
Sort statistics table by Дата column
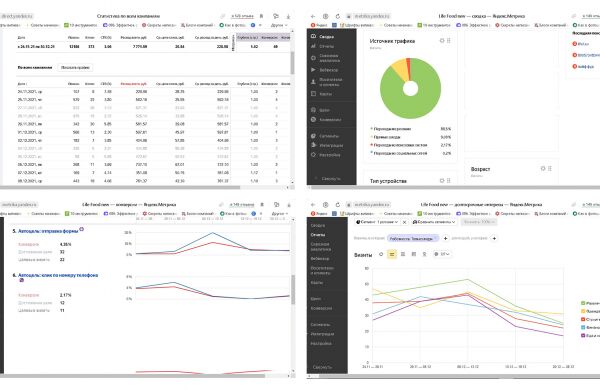click(x=22, y=83)
